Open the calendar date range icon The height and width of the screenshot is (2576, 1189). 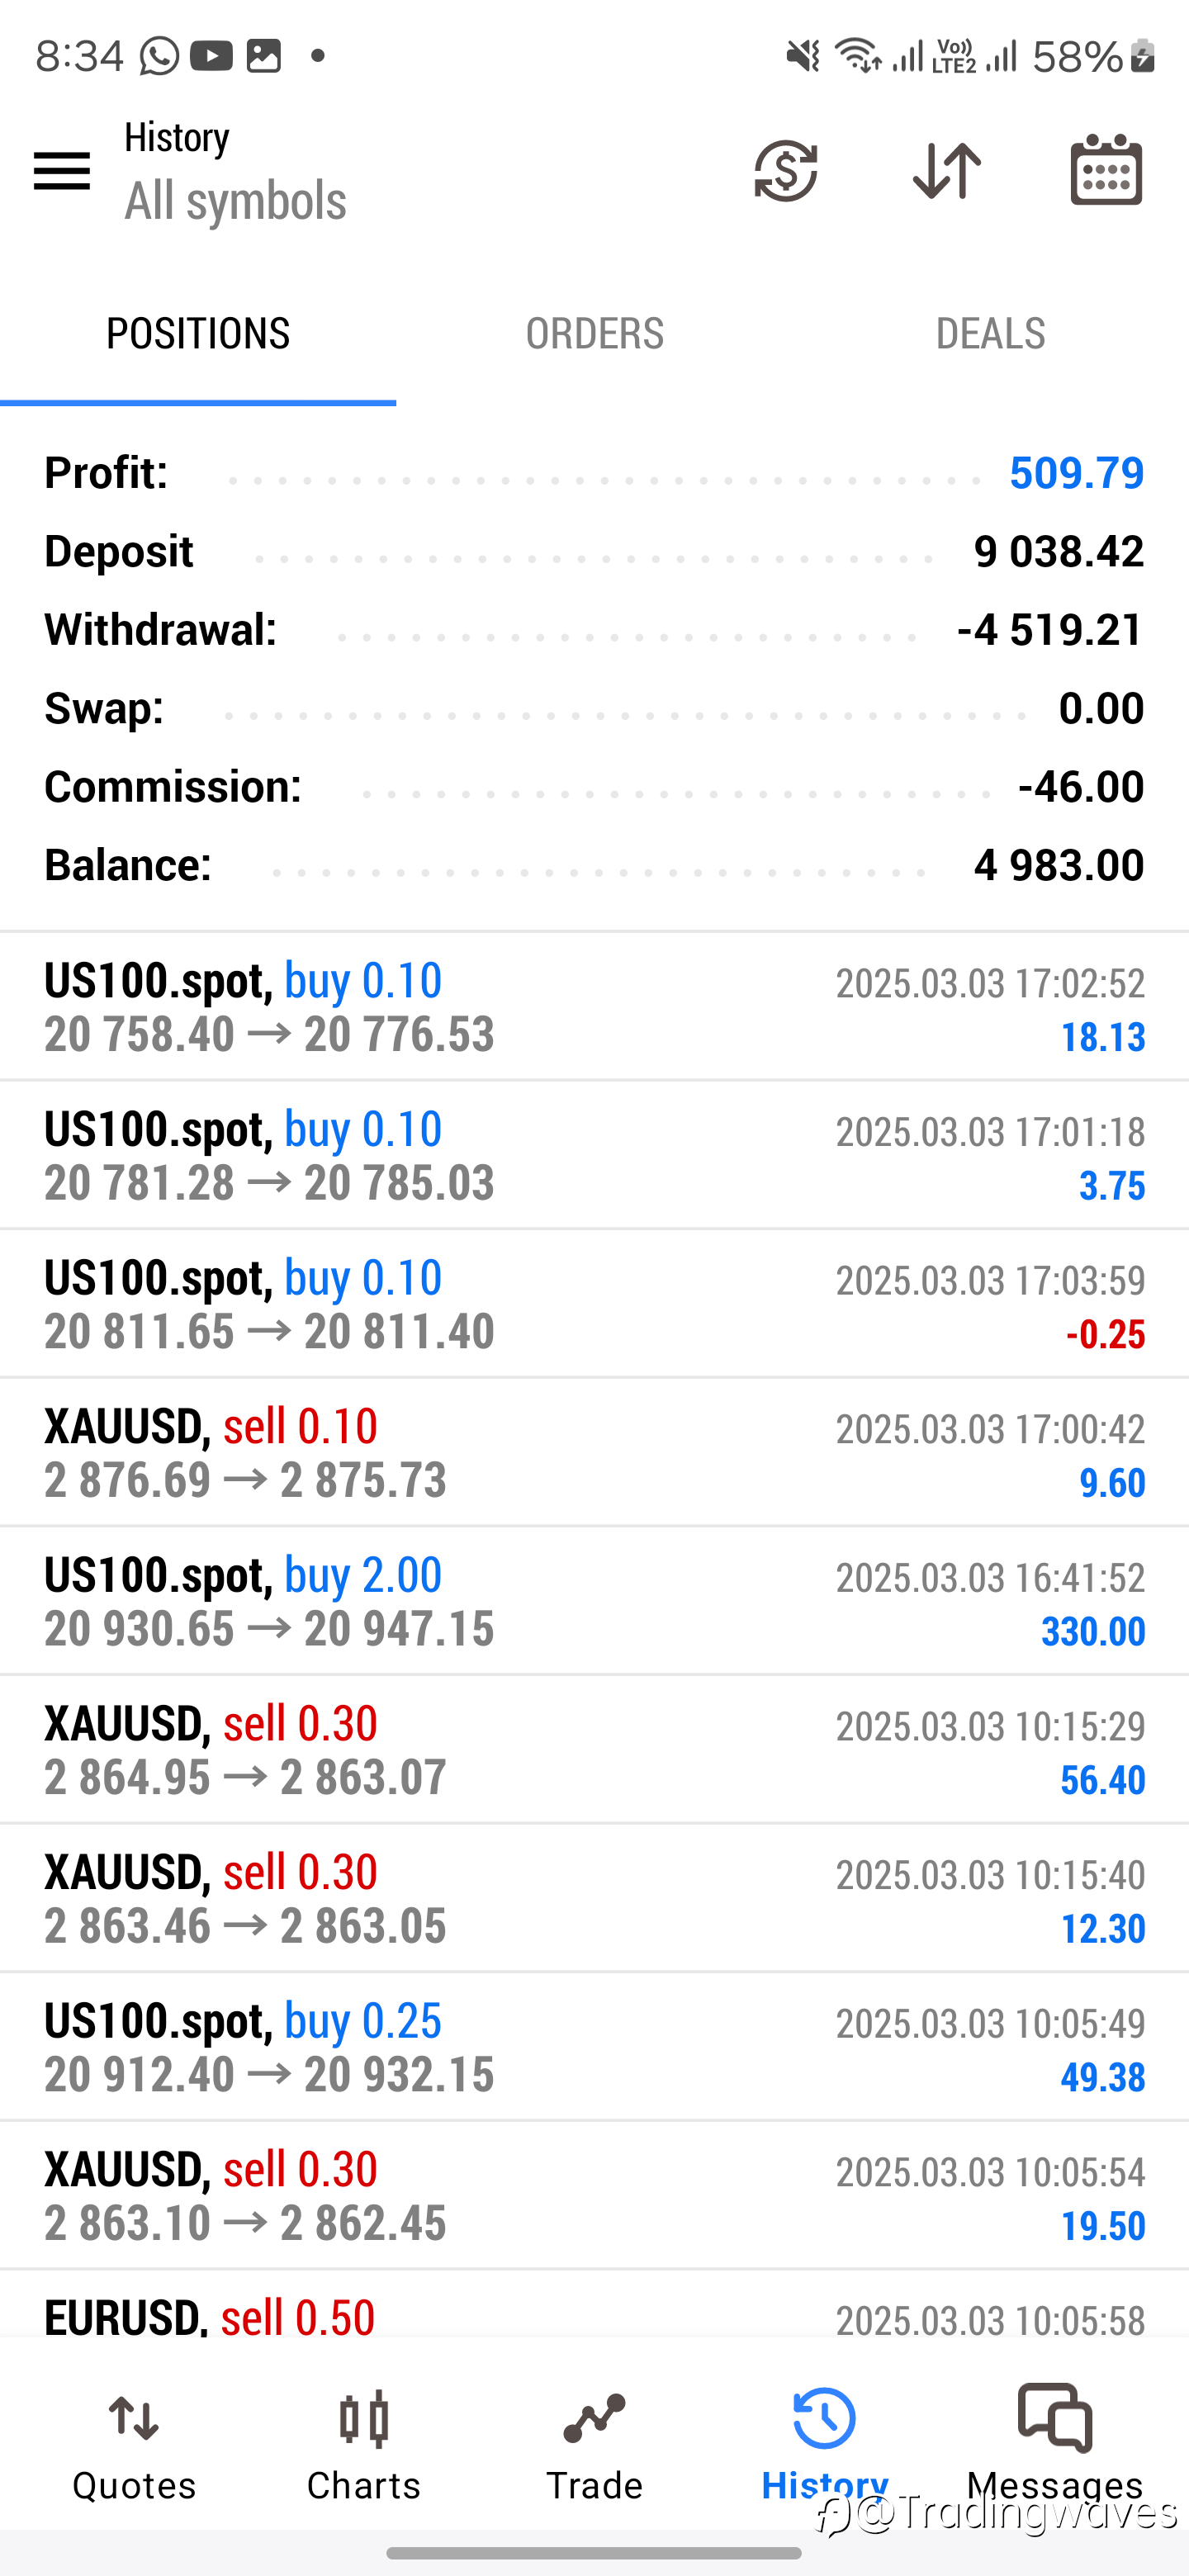click(1106, 170)
